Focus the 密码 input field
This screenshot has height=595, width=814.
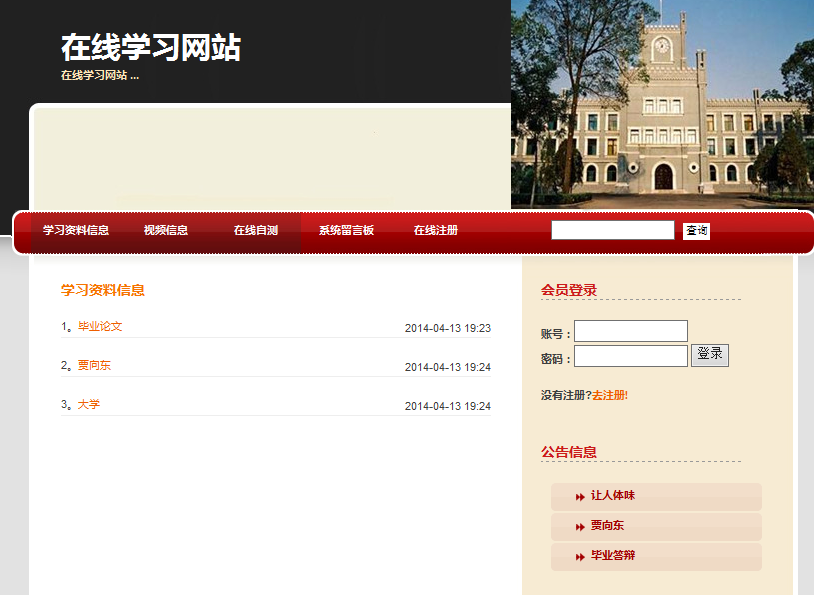click(x=631, y=356)
